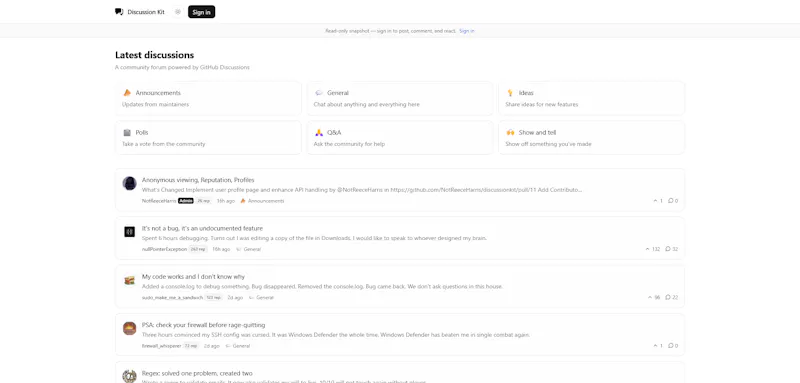Click the Ideas lightbulb icon

tap(510, 93)
